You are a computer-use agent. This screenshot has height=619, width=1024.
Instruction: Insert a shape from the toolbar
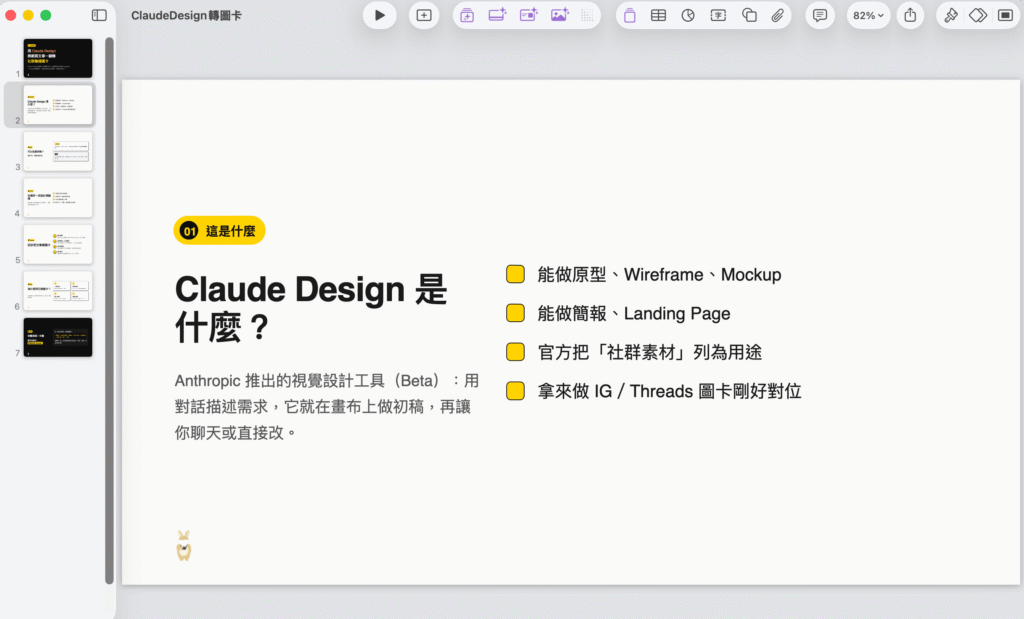click(x=749, y=16)
